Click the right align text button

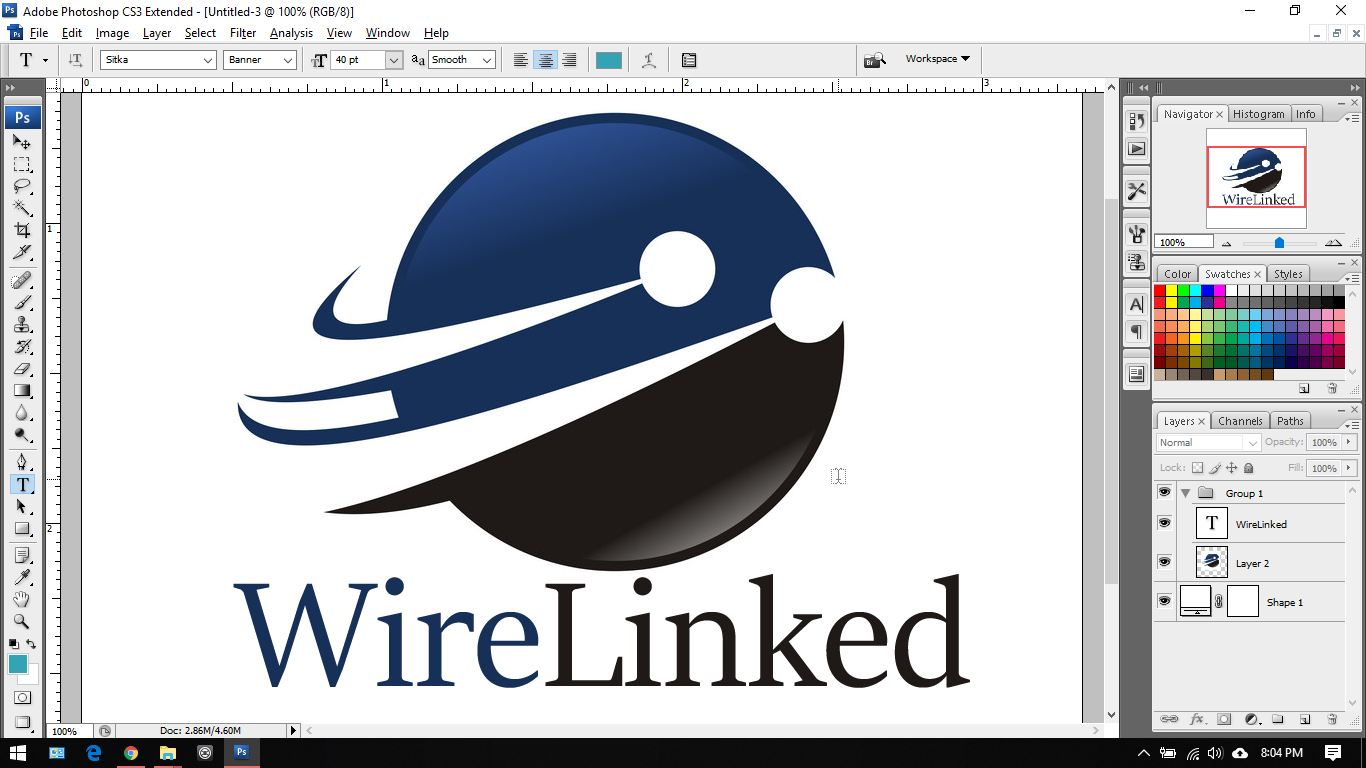click(569, 60)
